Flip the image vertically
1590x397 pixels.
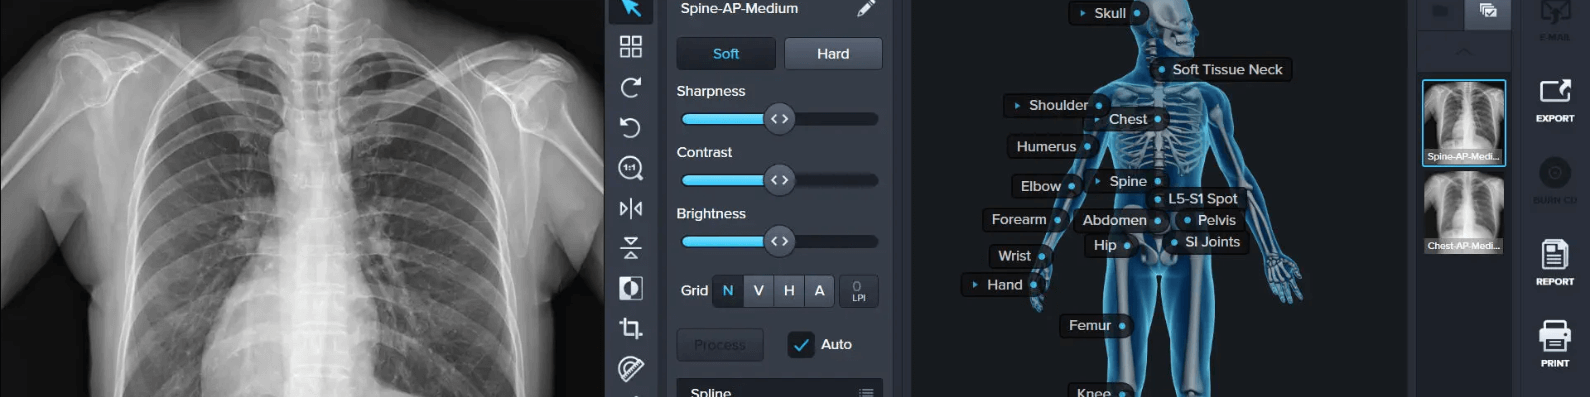[630, 248]
